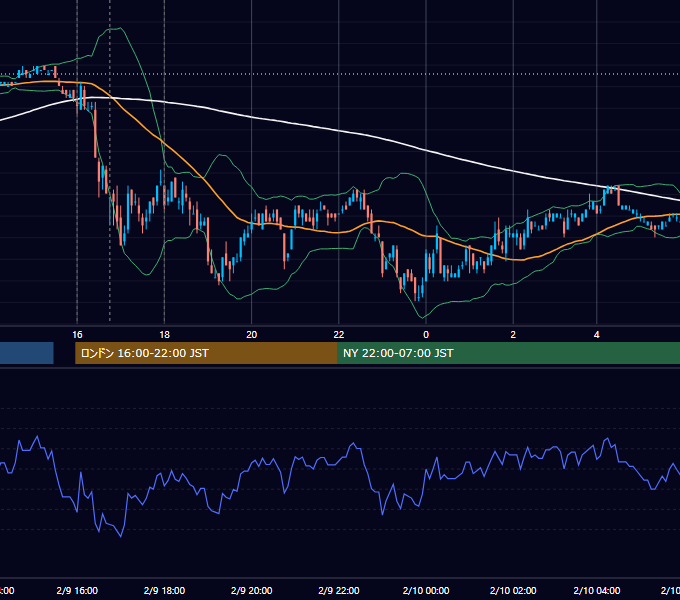
Task: Click the 2/9 20:00 label on the lower axis
Action: 252,590
